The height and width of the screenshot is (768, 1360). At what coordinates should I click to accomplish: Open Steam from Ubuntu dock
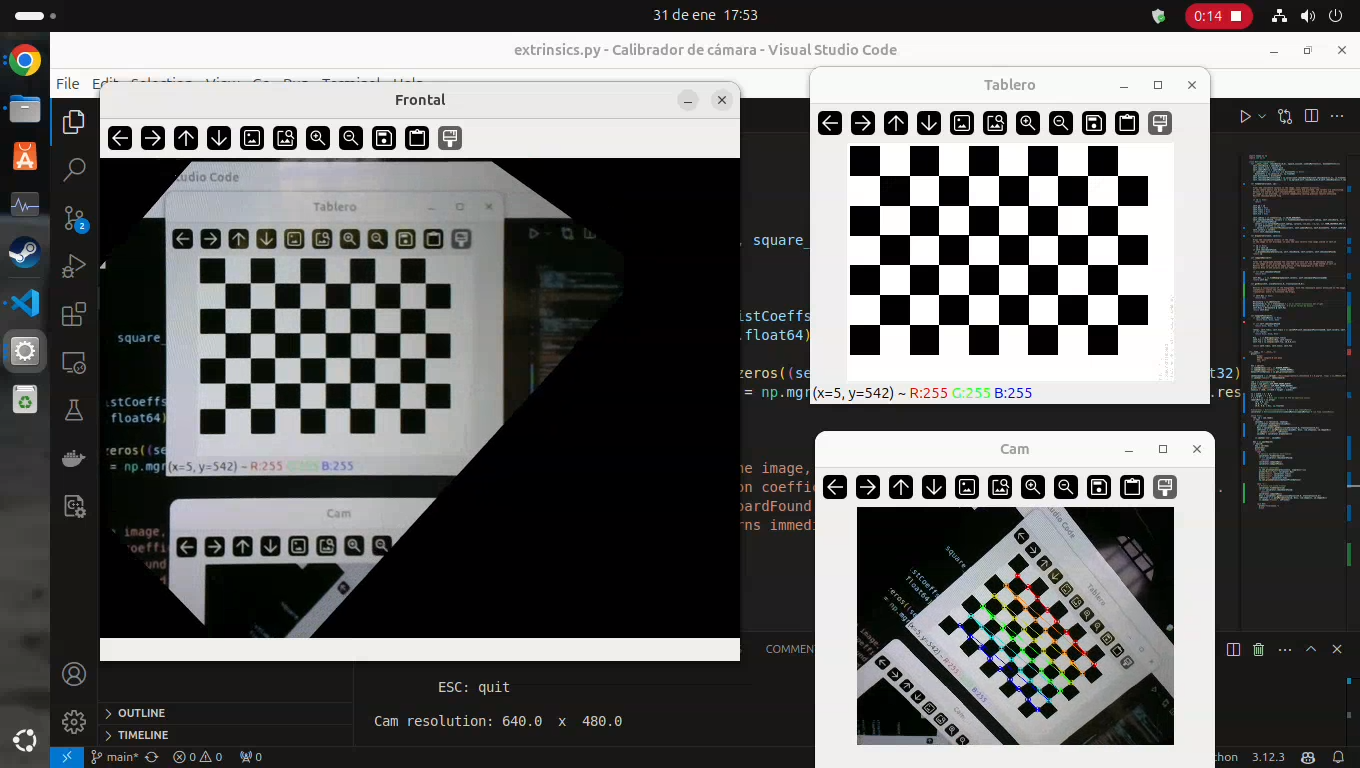25,253
